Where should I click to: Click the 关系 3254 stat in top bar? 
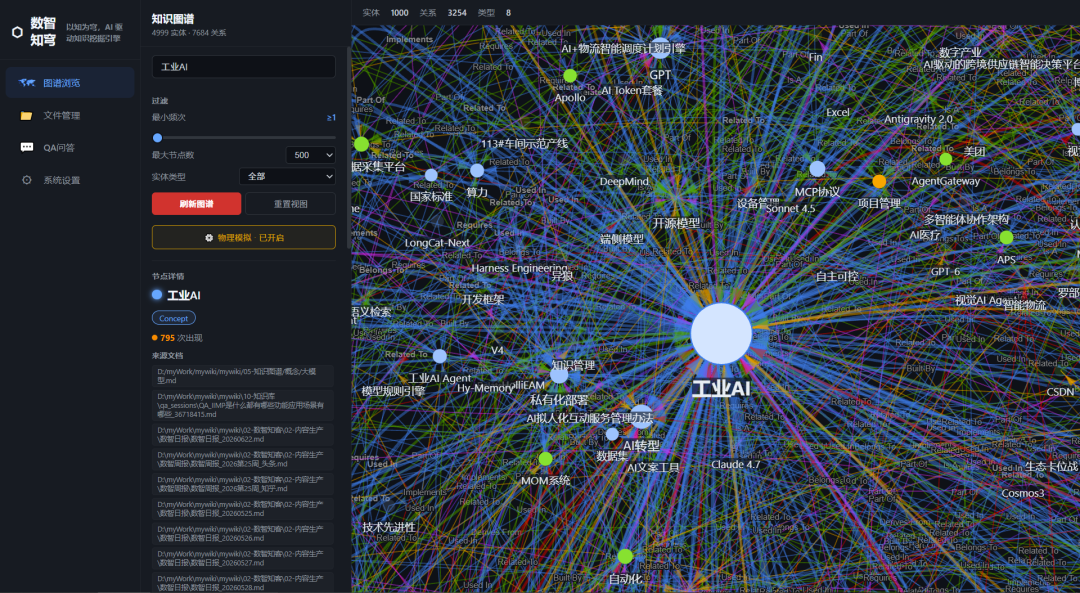[x=443, y=12]
